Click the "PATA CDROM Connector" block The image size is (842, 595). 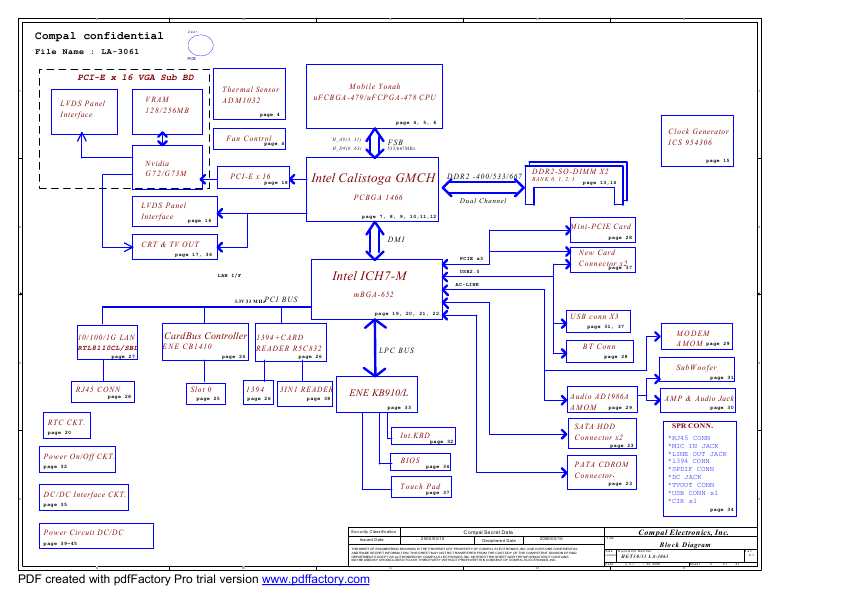pyautogui.click(x=603, y=473)
